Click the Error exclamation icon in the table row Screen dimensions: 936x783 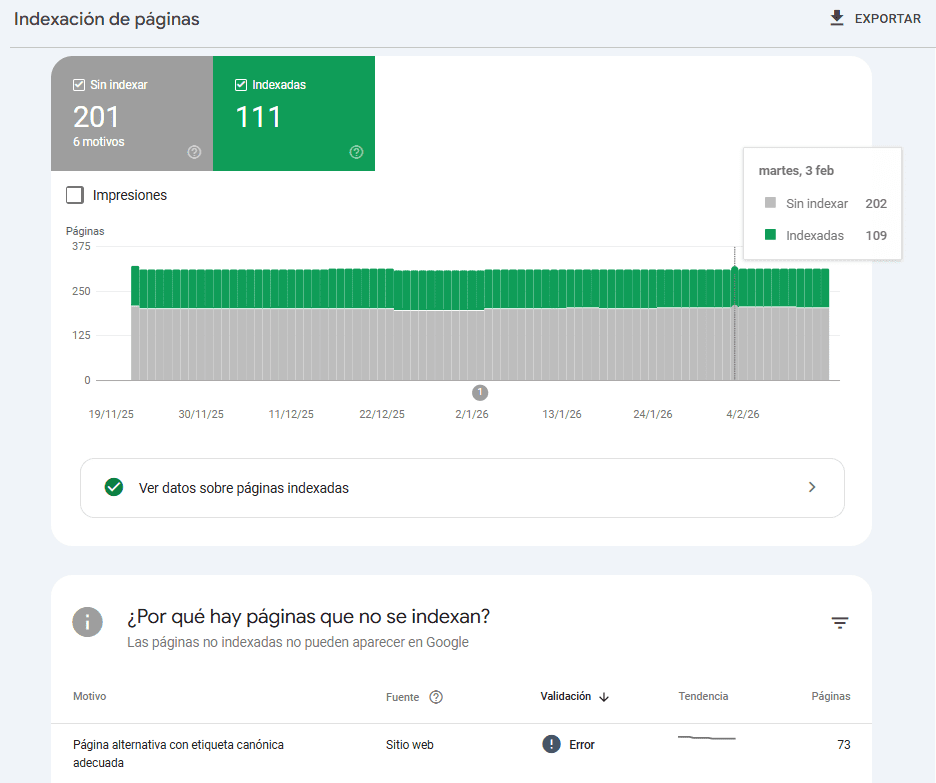551,744
